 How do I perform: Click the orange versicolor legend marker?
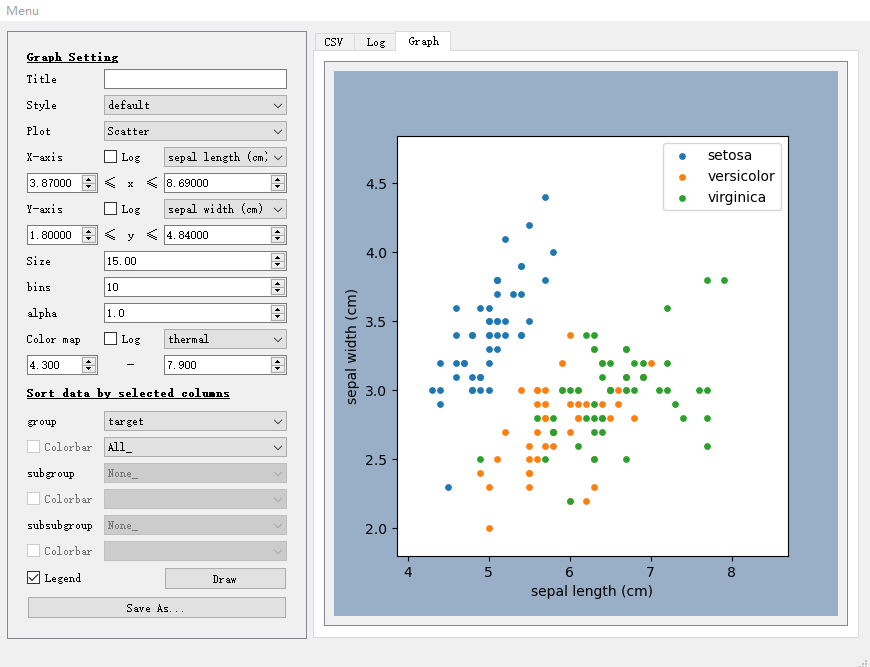click(x=682, y=178)
